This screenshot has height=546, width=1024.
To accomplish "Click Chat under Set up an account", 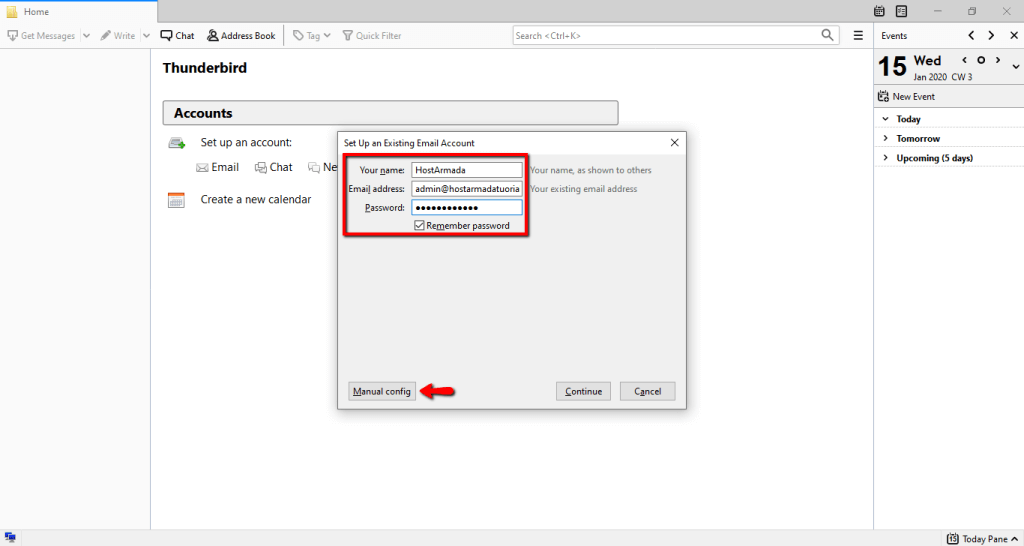I will tap(274, 167).
